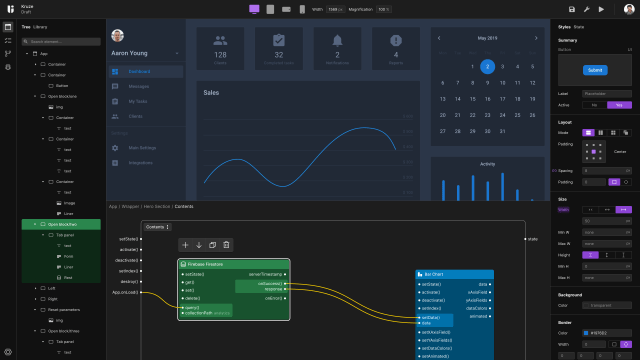The image size is (640, 360).
Task: Go to next month in calendar
Action: pos(536,38)
